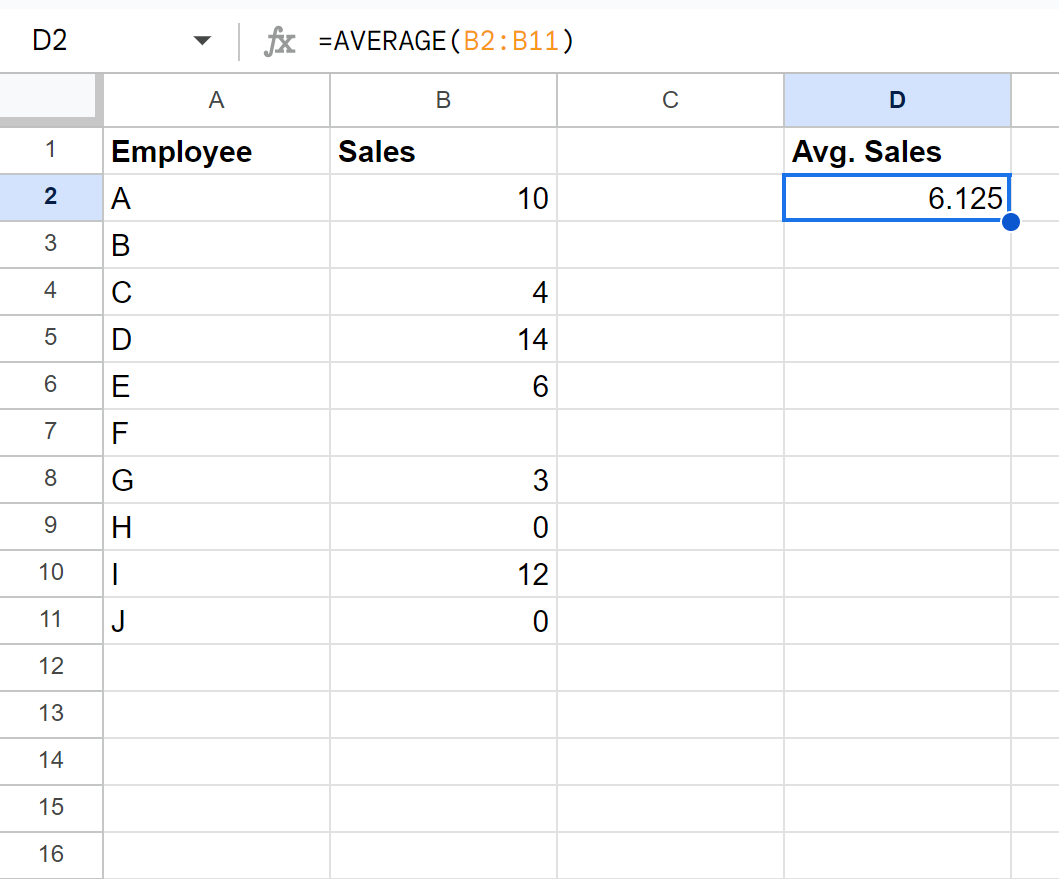Select row 11 header

pos(51,620)
